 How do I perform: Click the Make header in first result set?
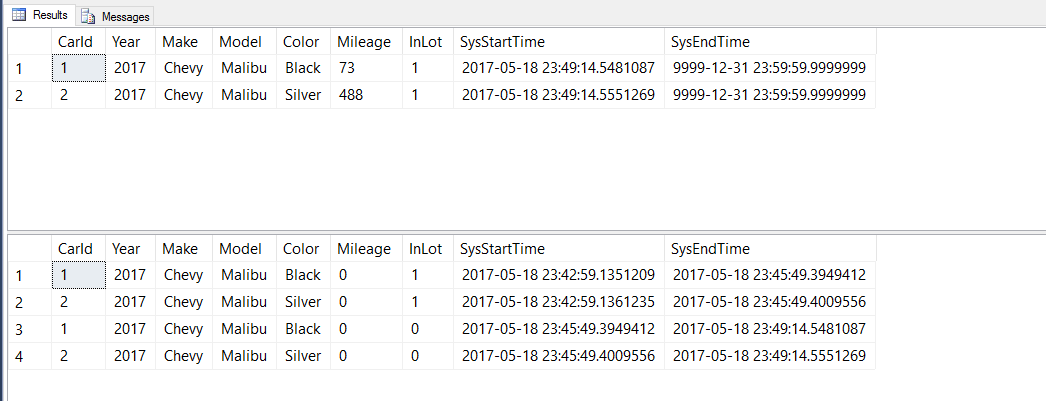point(180,42)
